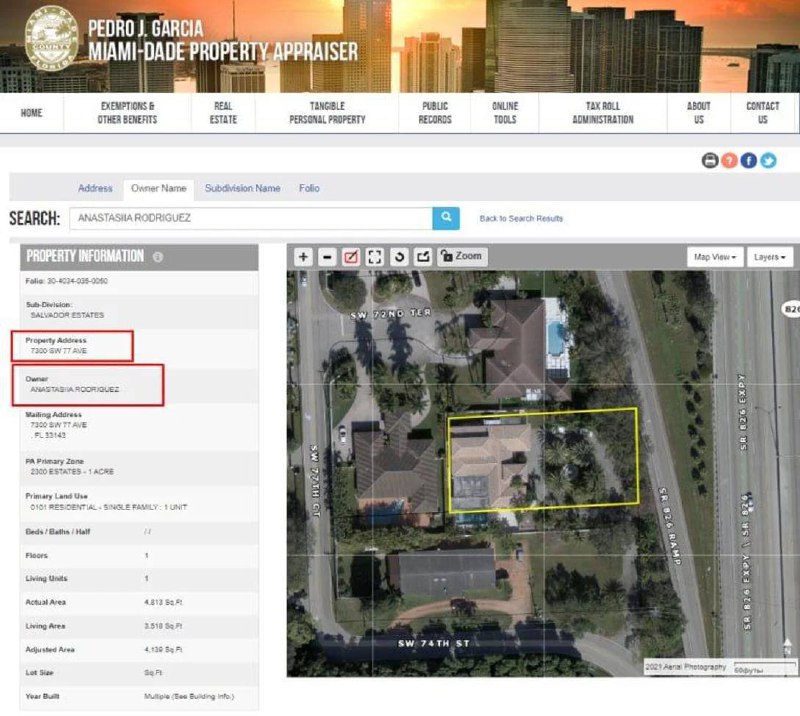The image size is (800, 716).
Task: Open the Map View dropdown
Action: point(716,257)
